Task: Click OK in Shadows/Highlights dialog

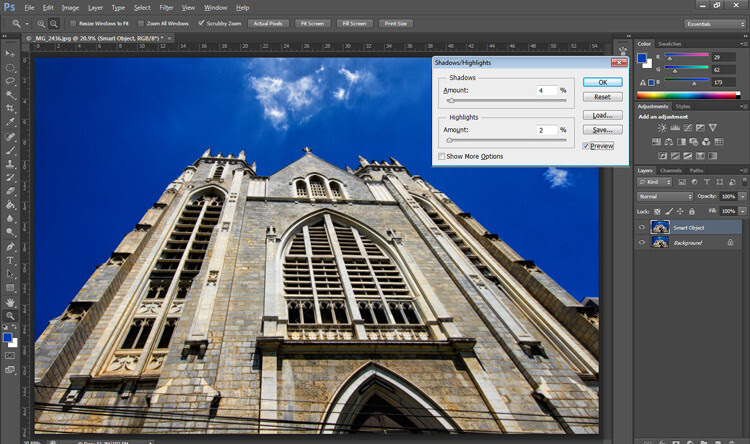Action: [603, 82]
